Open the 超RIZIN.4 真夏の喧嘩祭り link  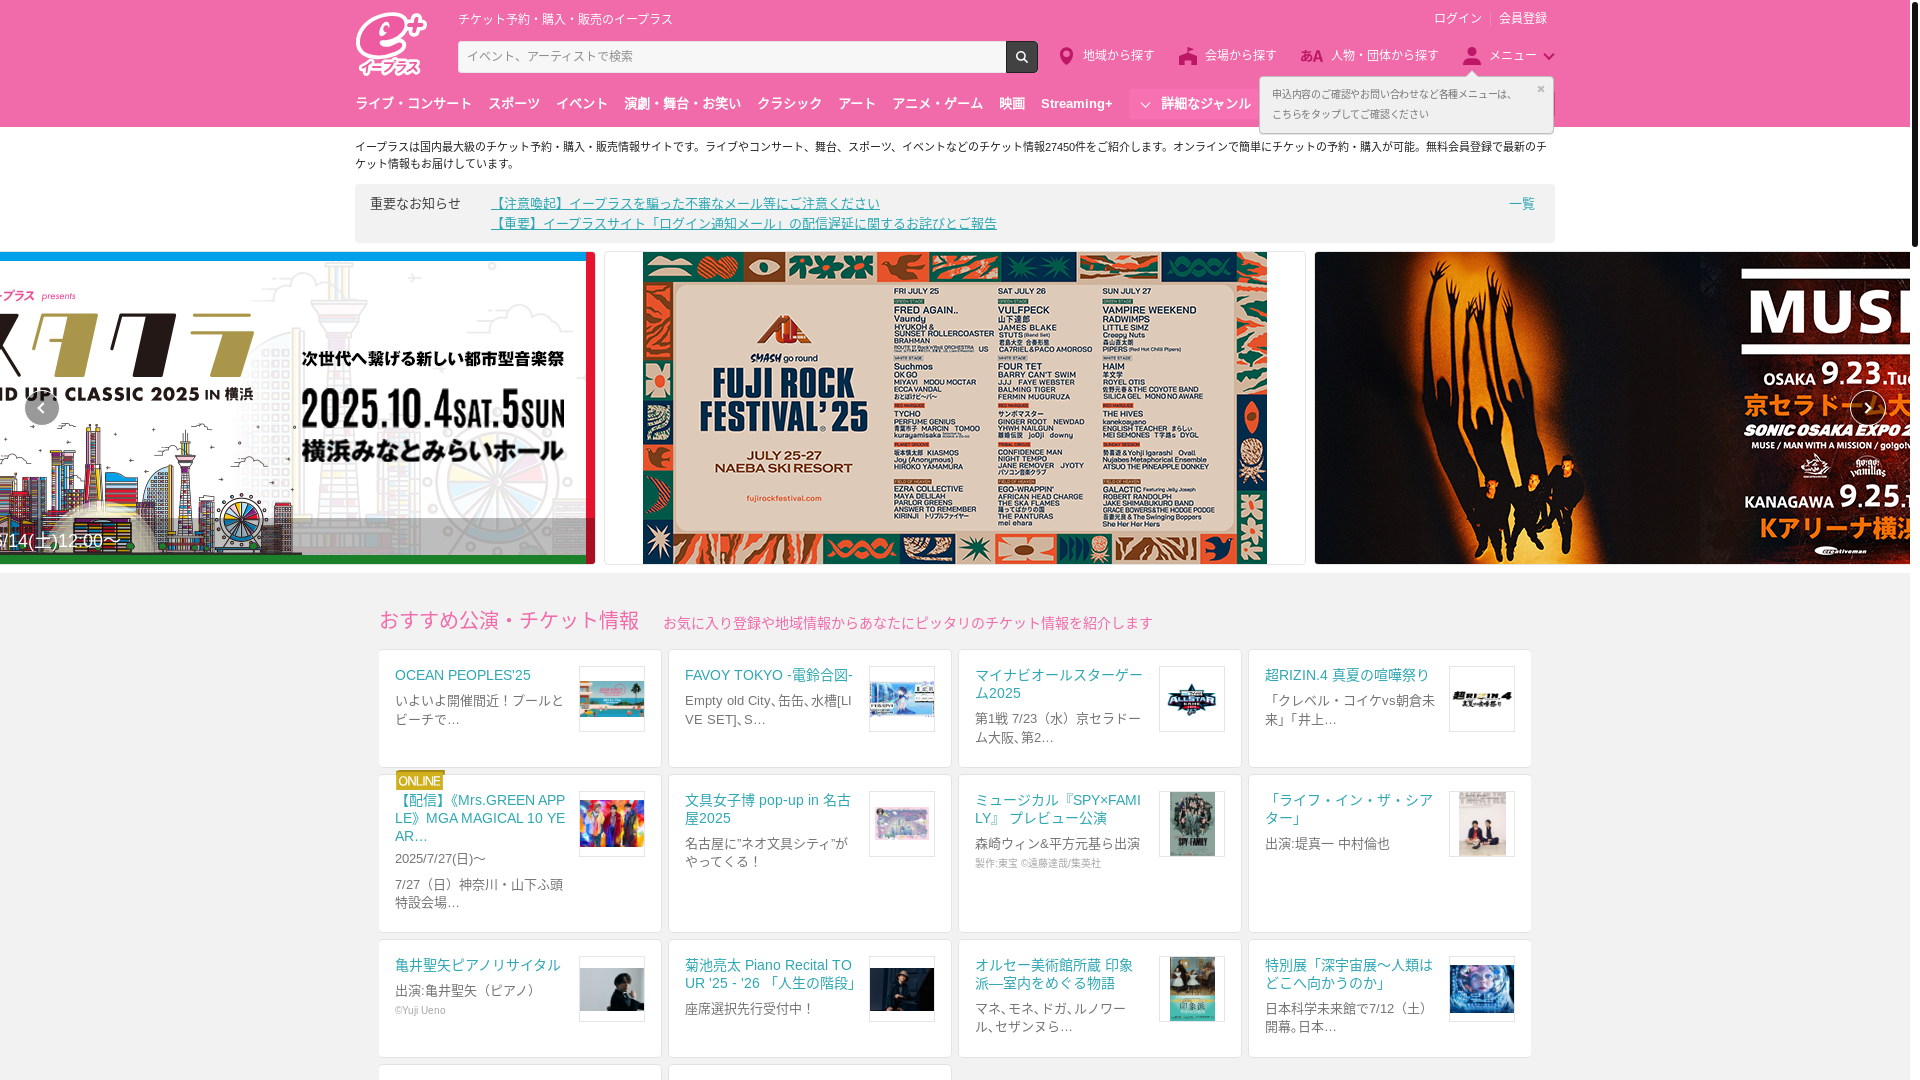[1347, 676]
